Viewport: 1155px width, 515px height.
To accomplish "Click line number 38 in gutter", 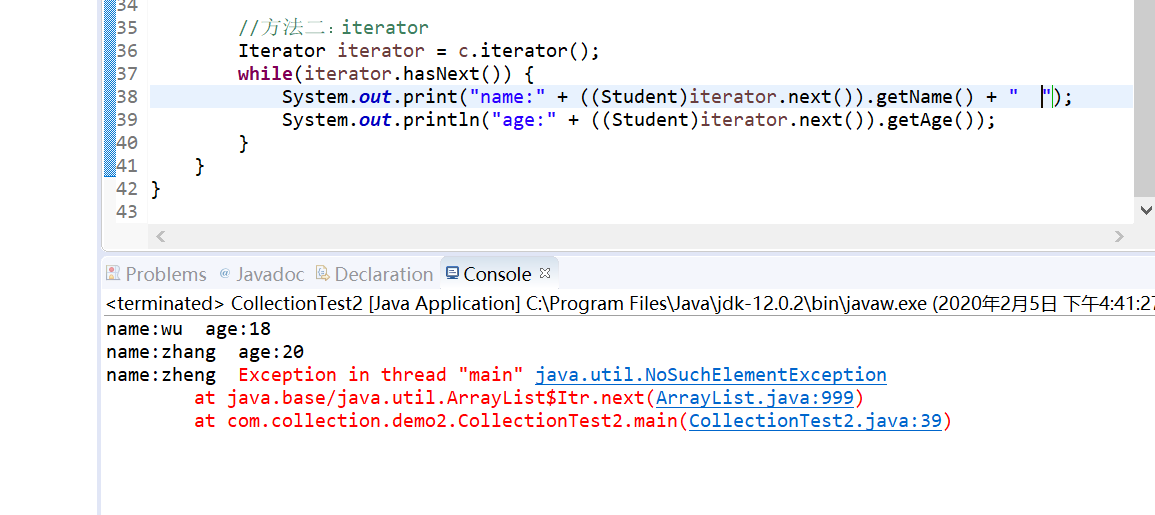I will [127, 97].
